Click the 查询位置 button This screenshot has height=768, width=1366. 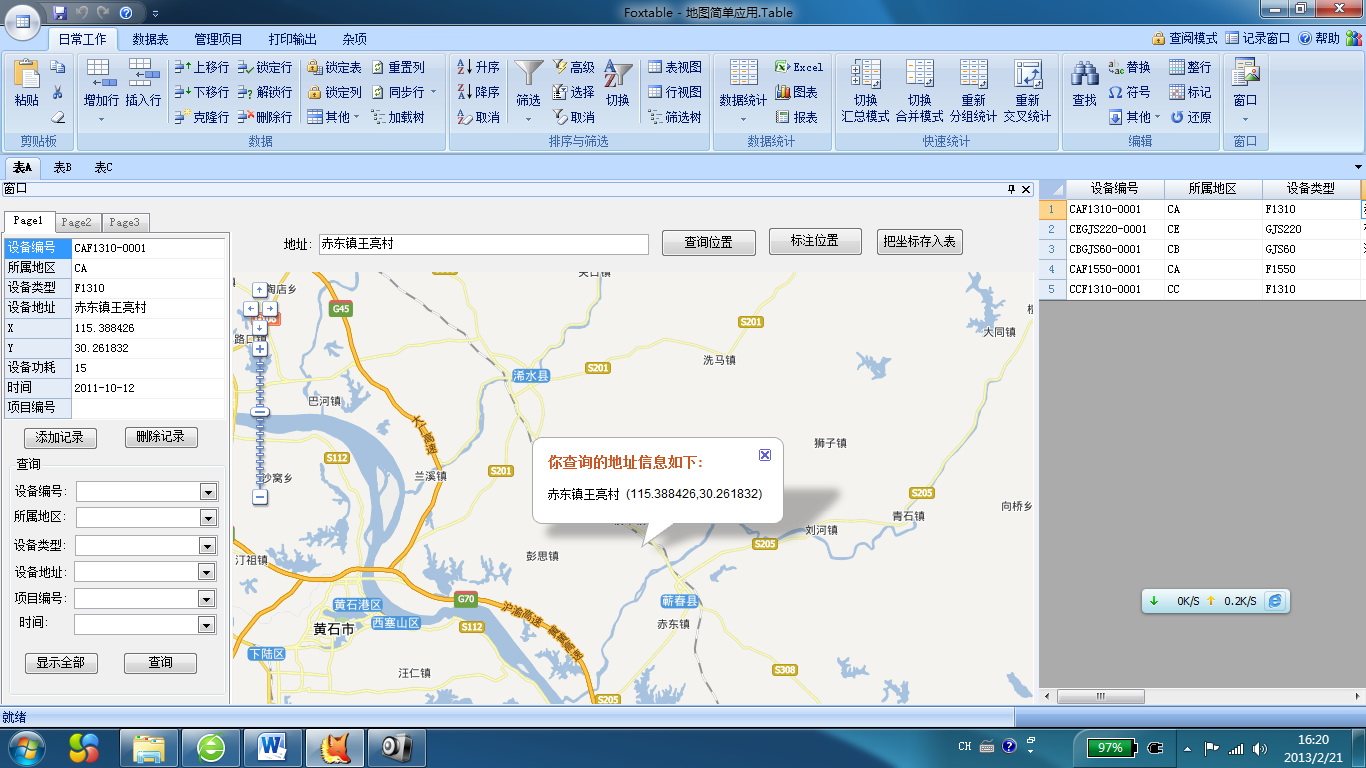point(707,243)
